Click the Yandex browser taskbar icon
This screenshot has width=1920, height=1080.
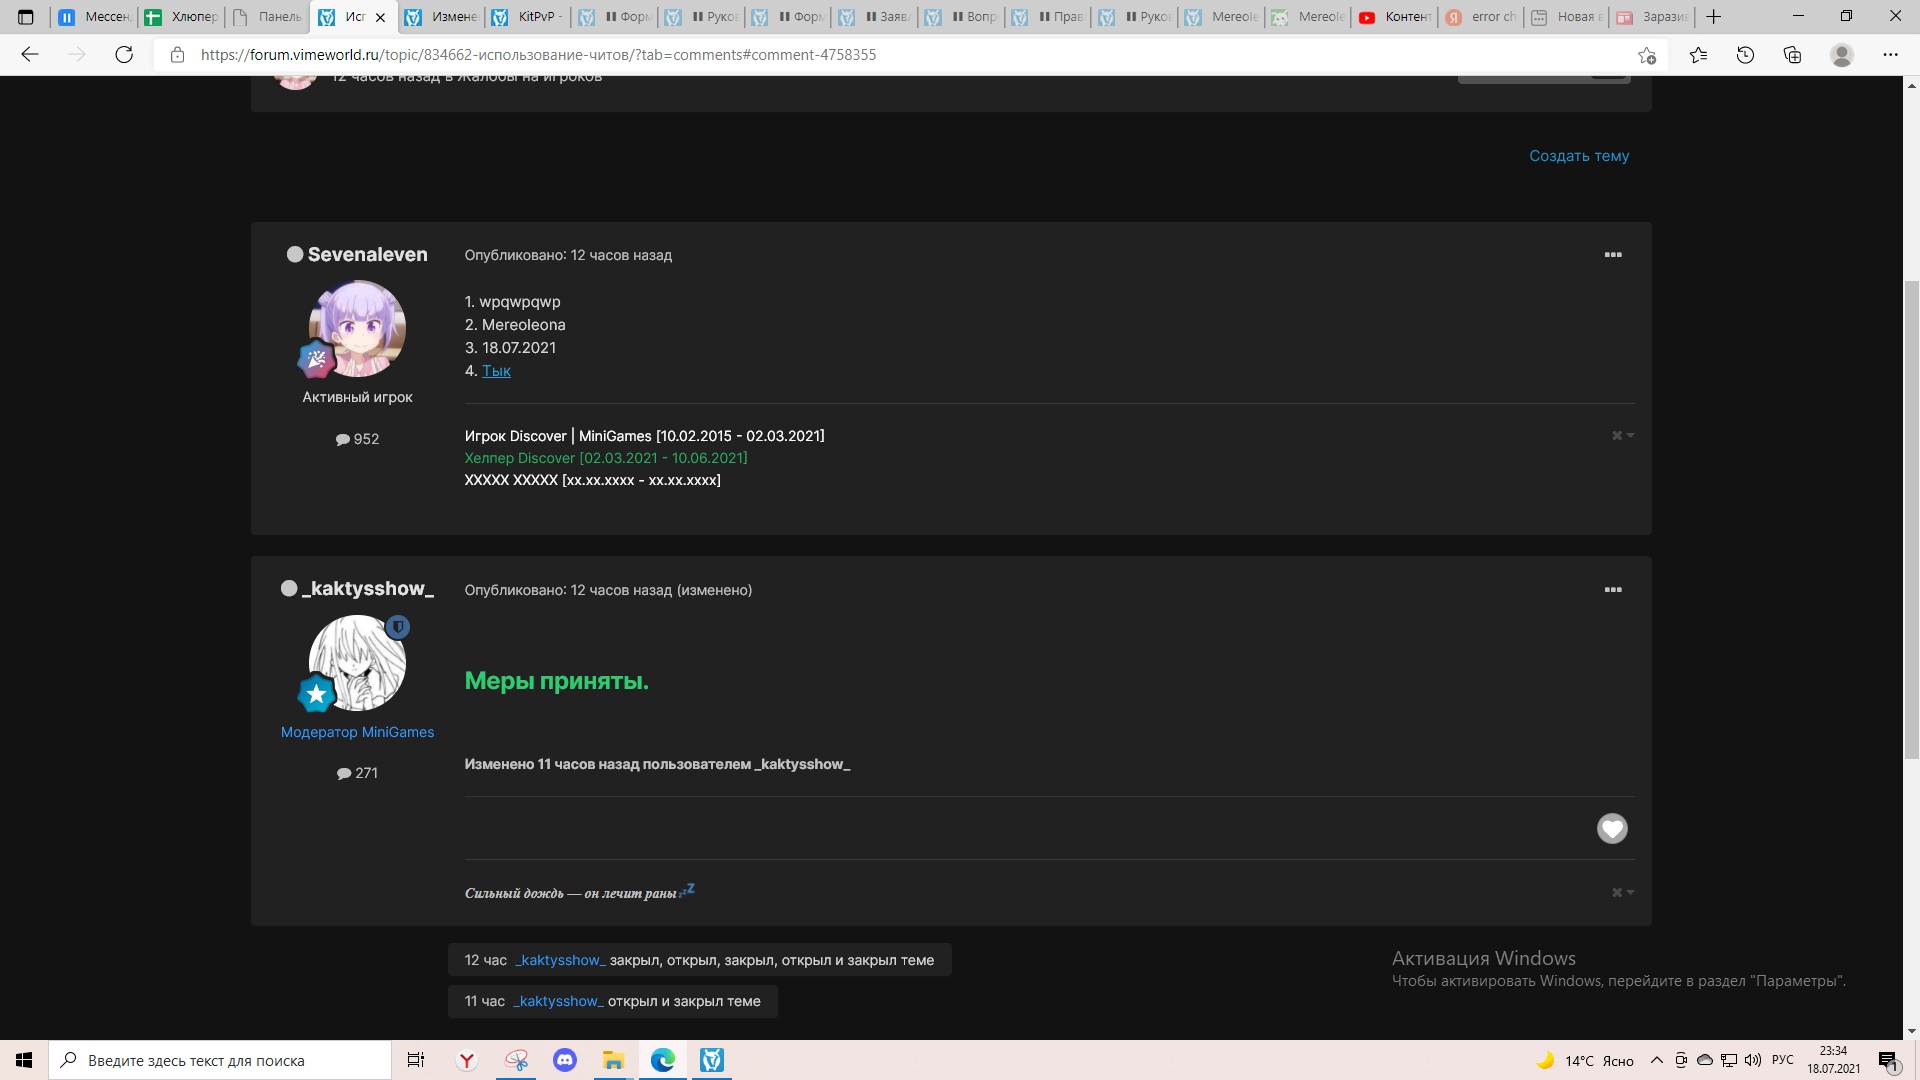(x=467, y=1060)
